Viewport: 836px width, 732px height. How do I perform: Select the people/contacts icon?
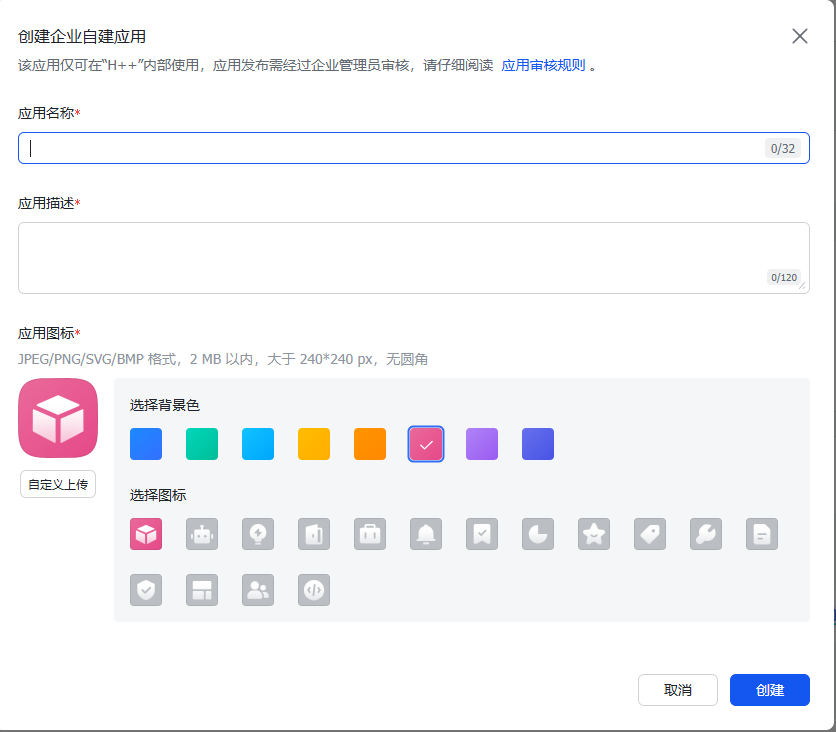coord(258,590)
